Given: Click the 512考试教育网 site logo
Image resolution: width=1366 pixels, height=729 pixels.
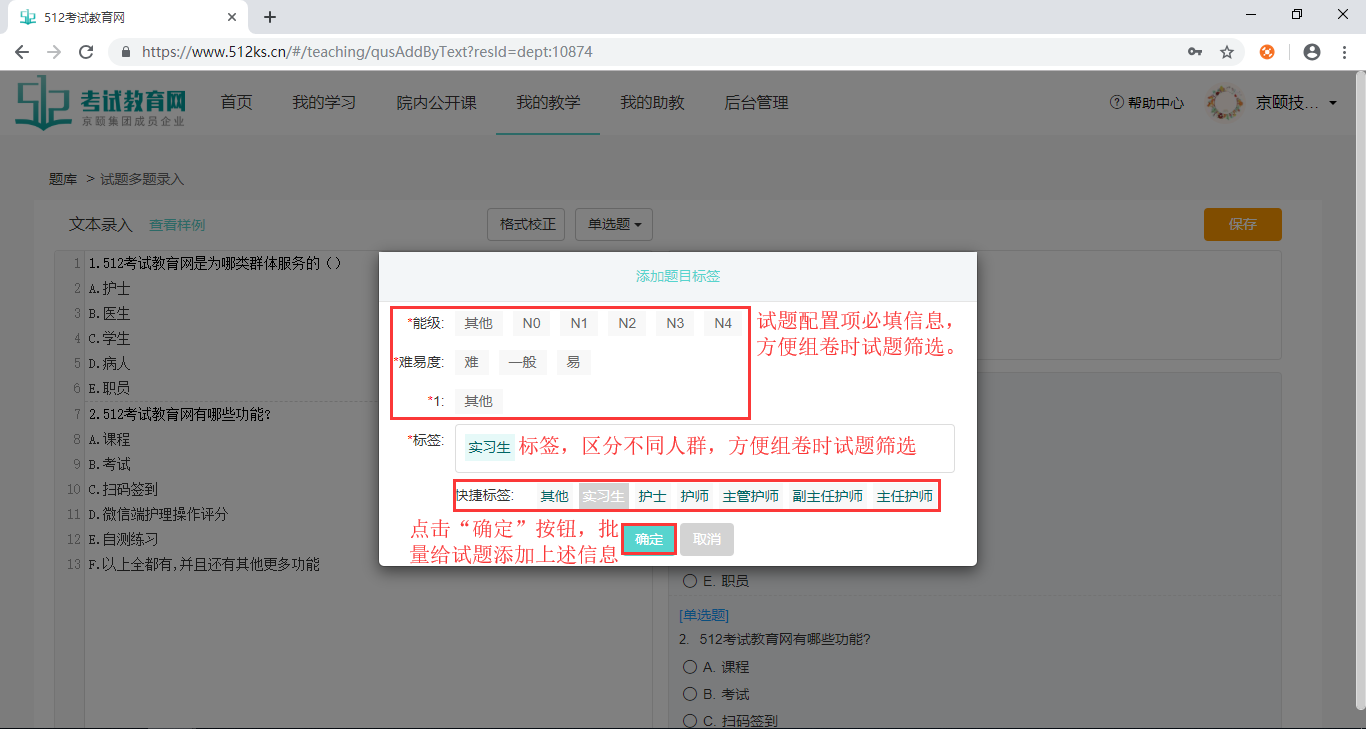Looking at the screenshot, I should pos(100,102).
